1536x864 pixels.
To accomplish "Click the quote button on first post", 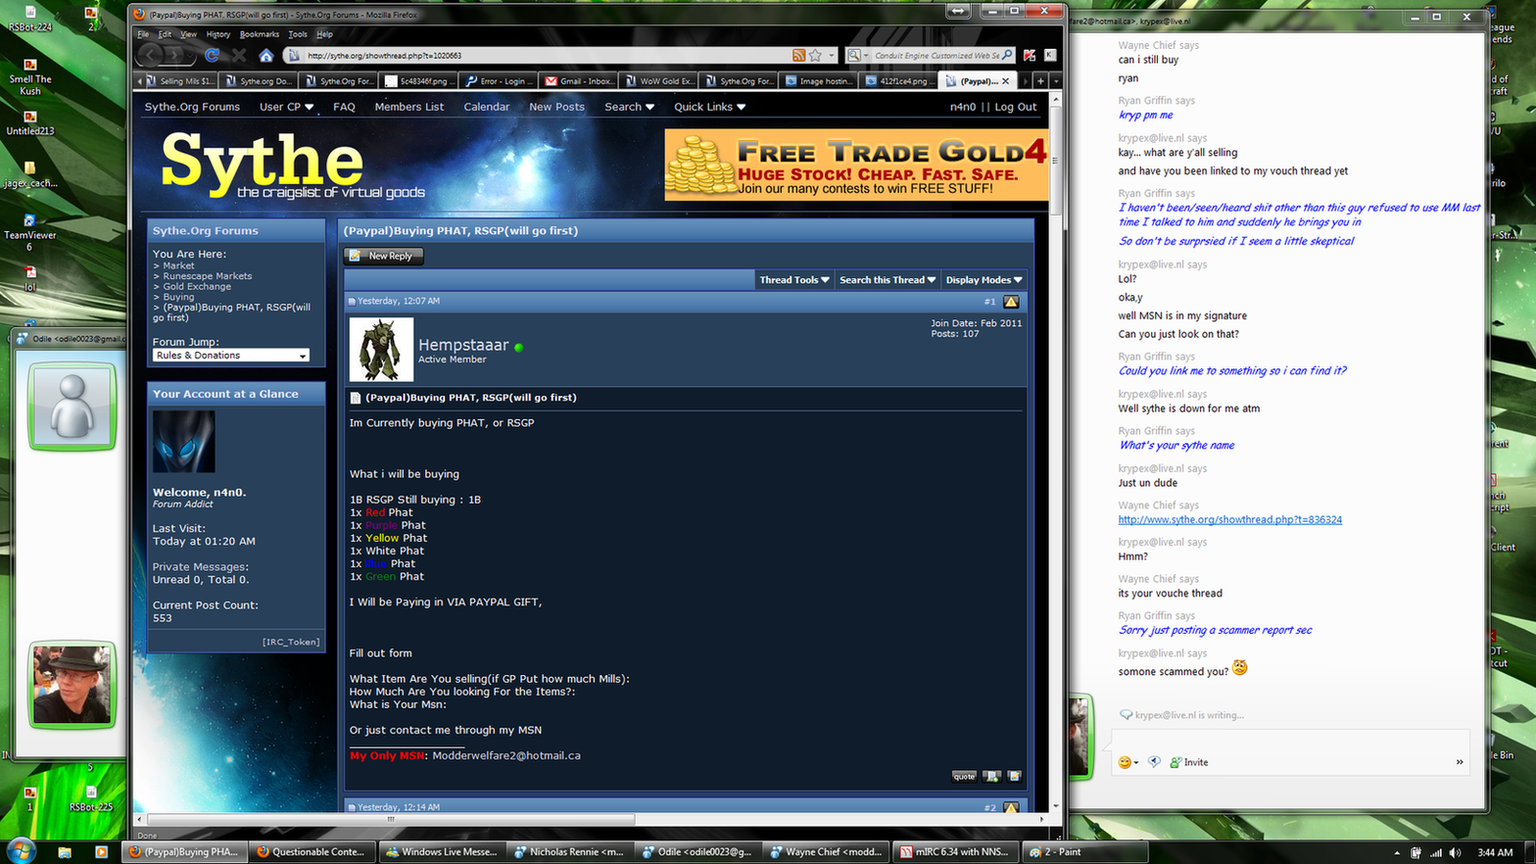I will tap(964, 776).
